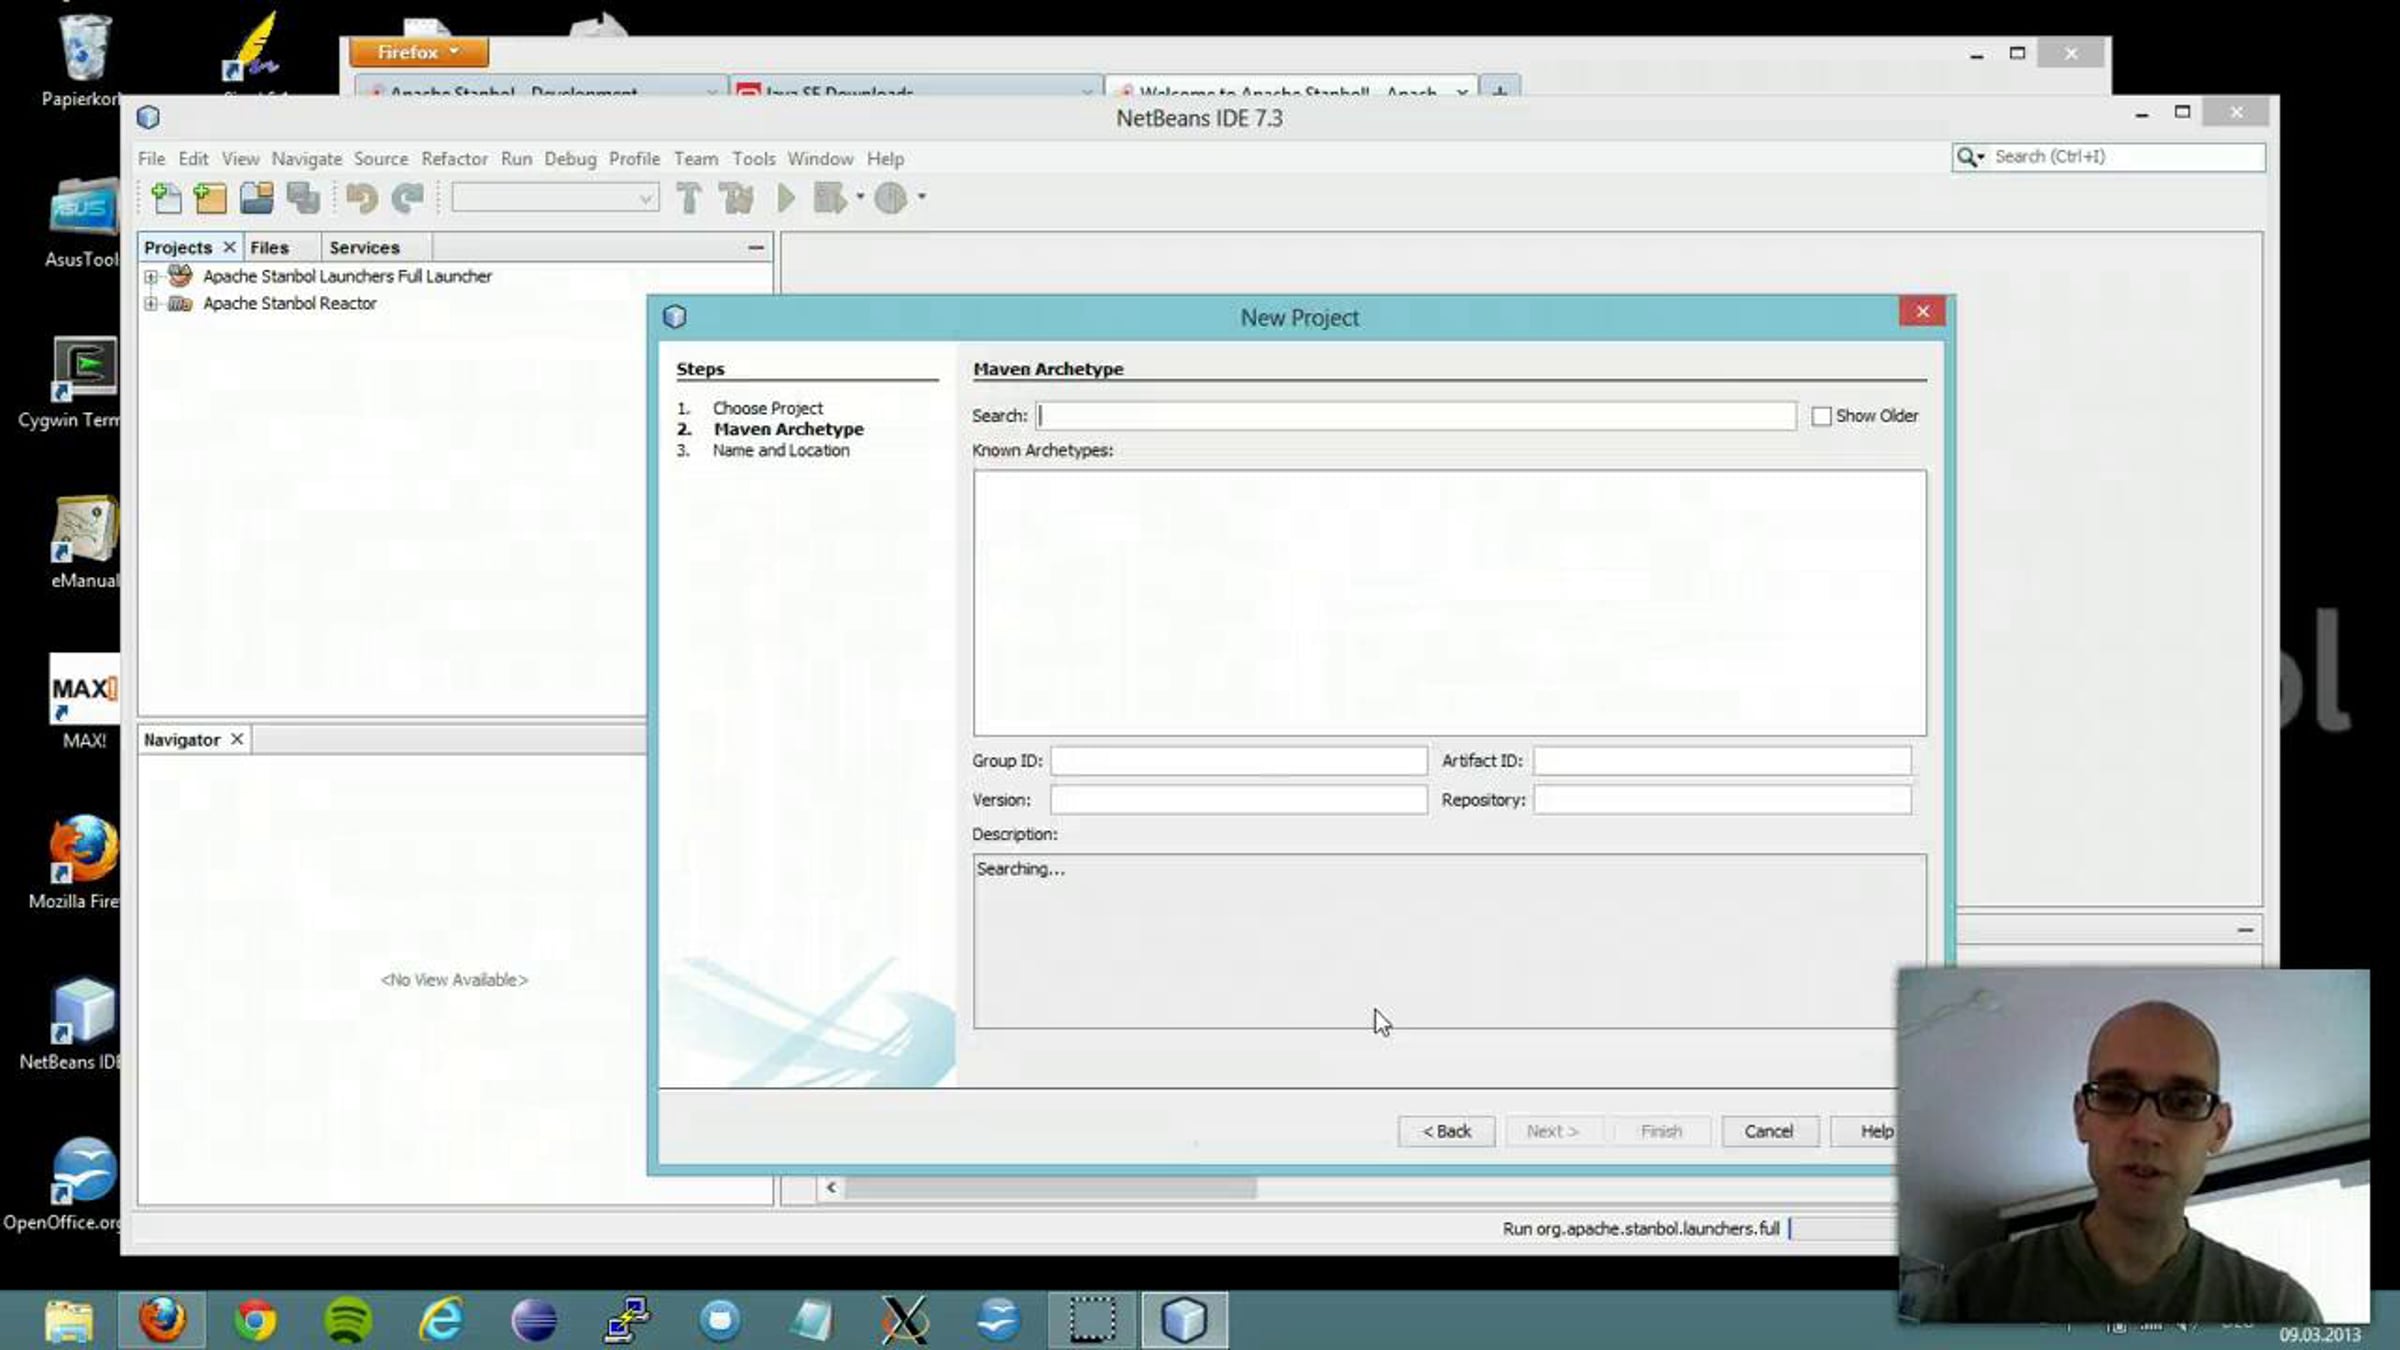Open the Profile Project dropdown arrow
The height and width of the screenshot is (1350, 2400).
(921, 197)
